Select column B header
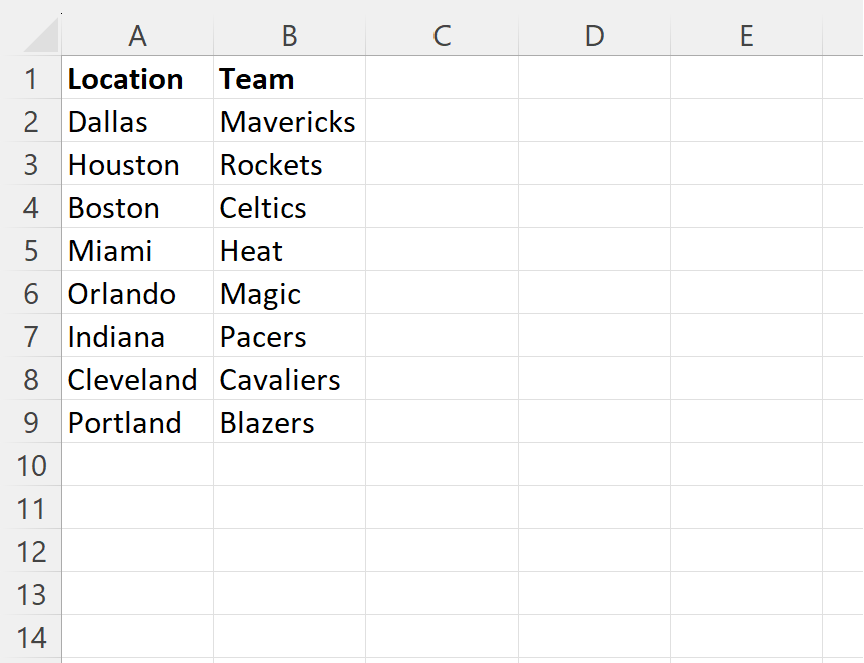Screen dimensions: 864x663 [290, 36]
